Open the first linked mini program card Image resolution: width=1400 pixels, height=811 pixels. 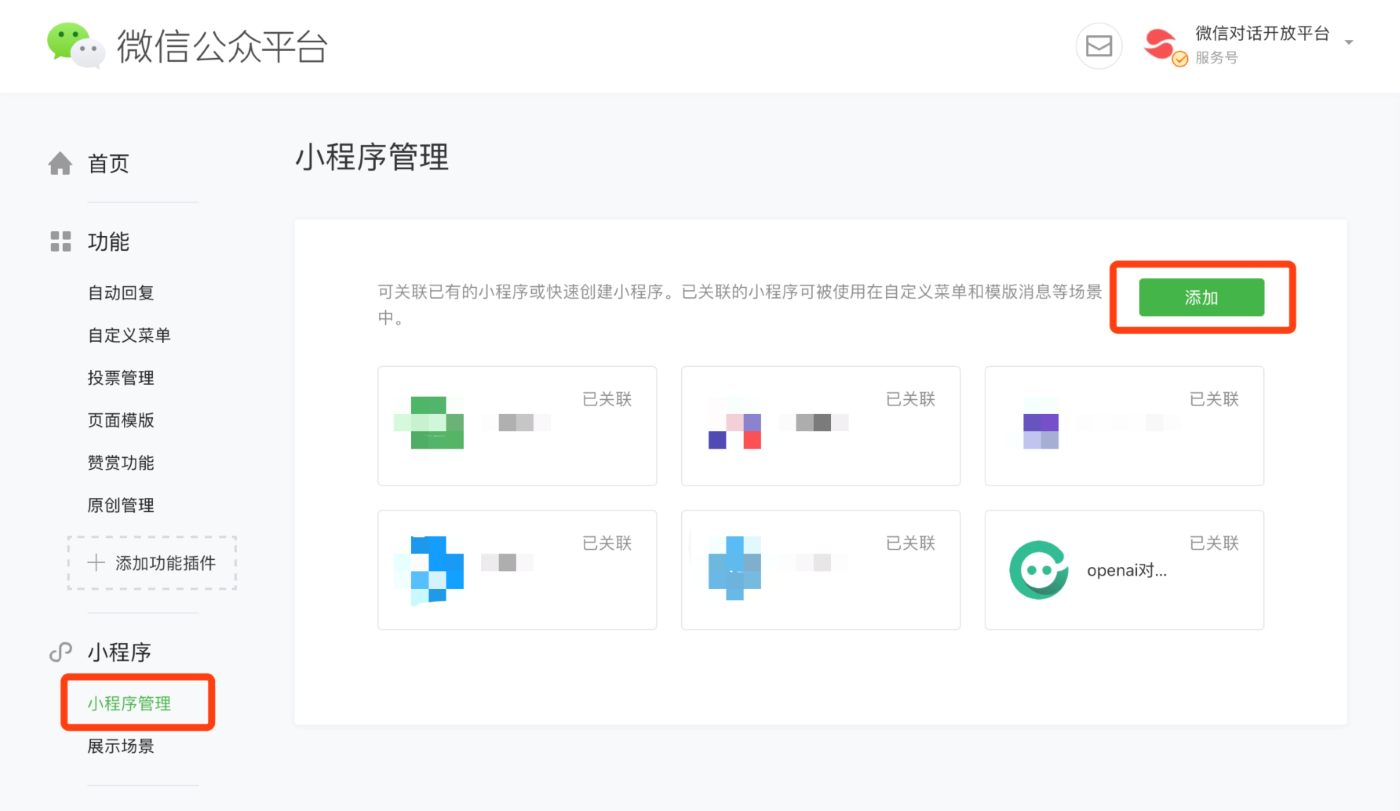click(517, 426)
